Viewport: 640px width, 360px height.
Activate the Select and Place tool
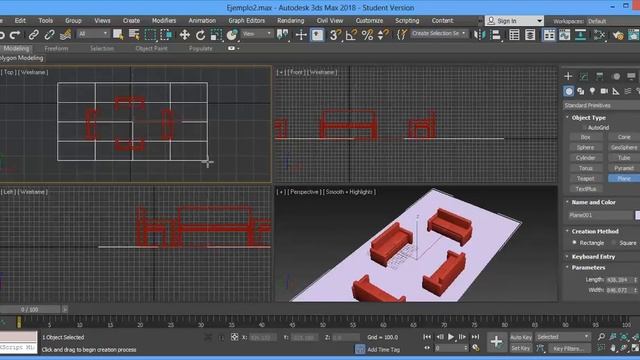click(x=232, y=35)
